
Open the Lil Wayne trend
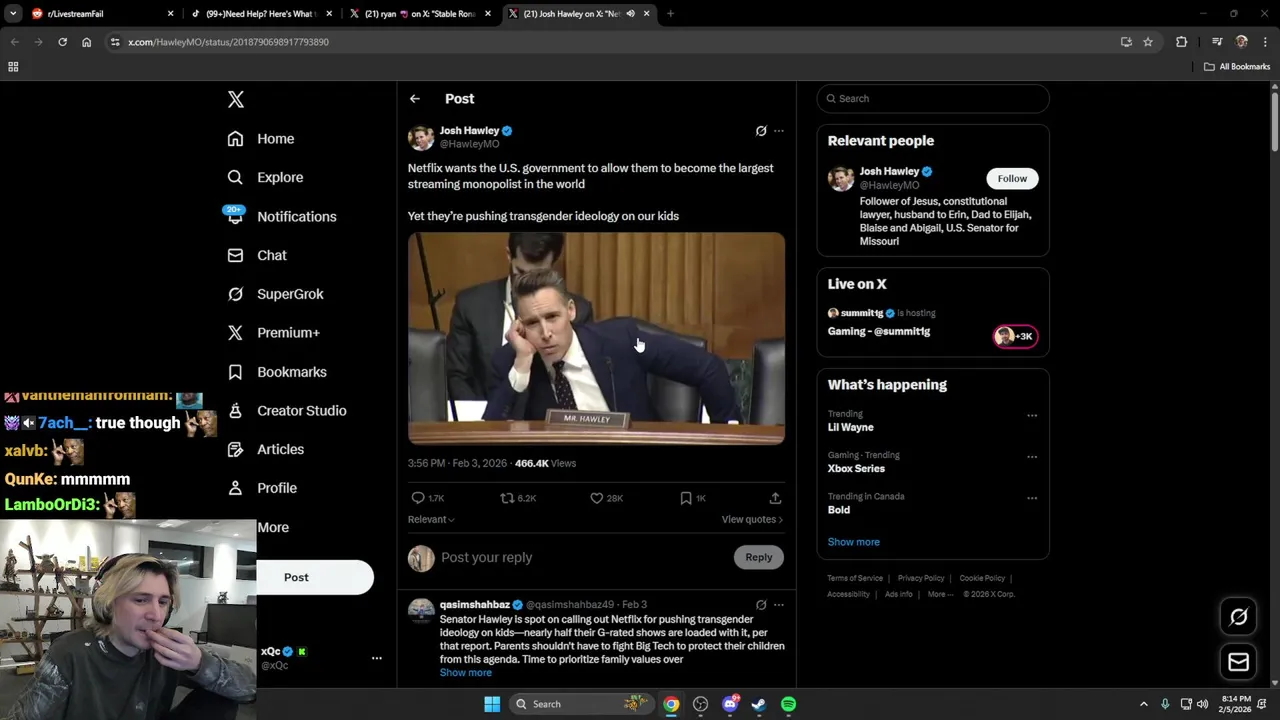[x=851, y=427]
